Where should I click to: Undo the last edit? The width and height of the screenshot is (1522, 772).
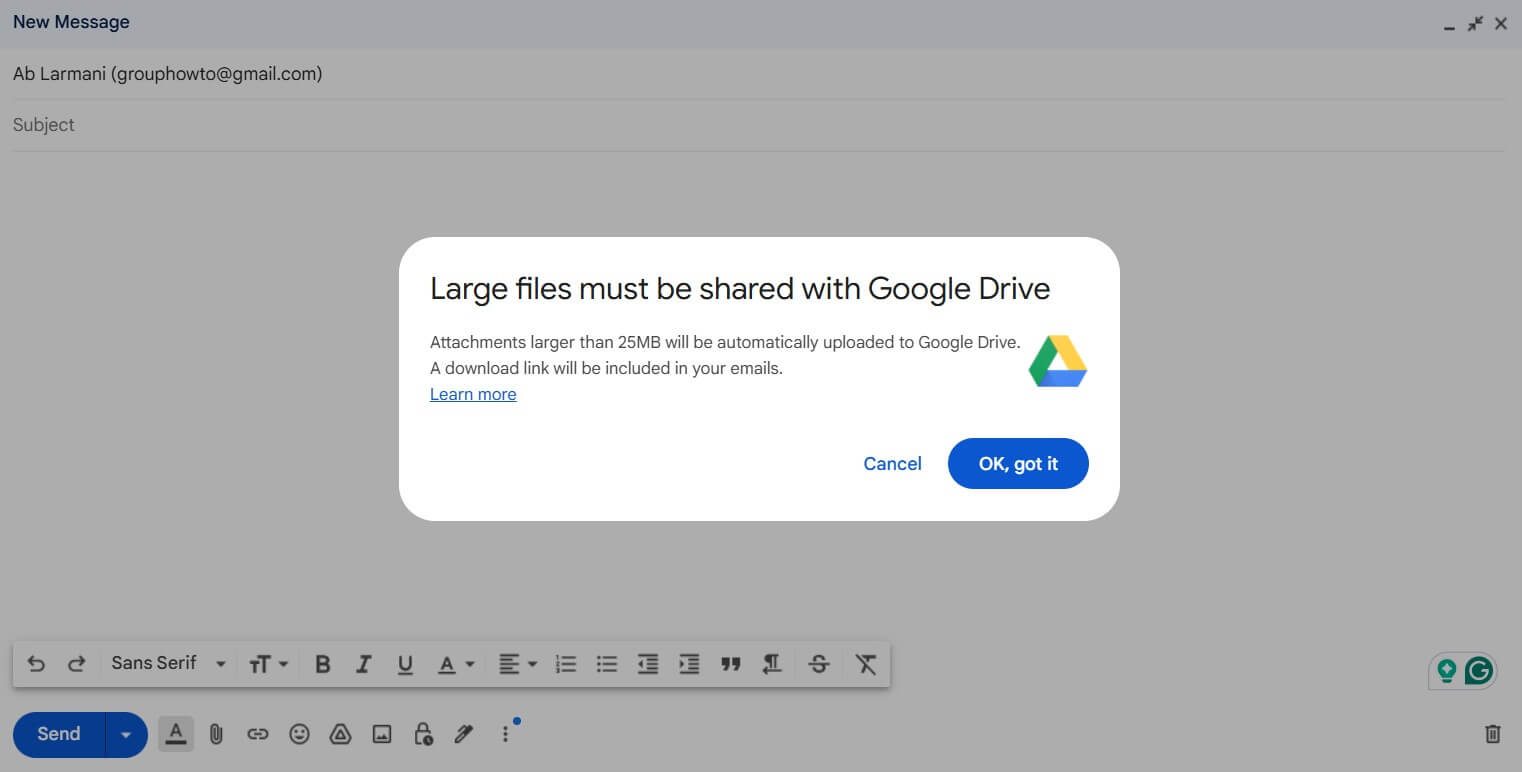[36, 663]
